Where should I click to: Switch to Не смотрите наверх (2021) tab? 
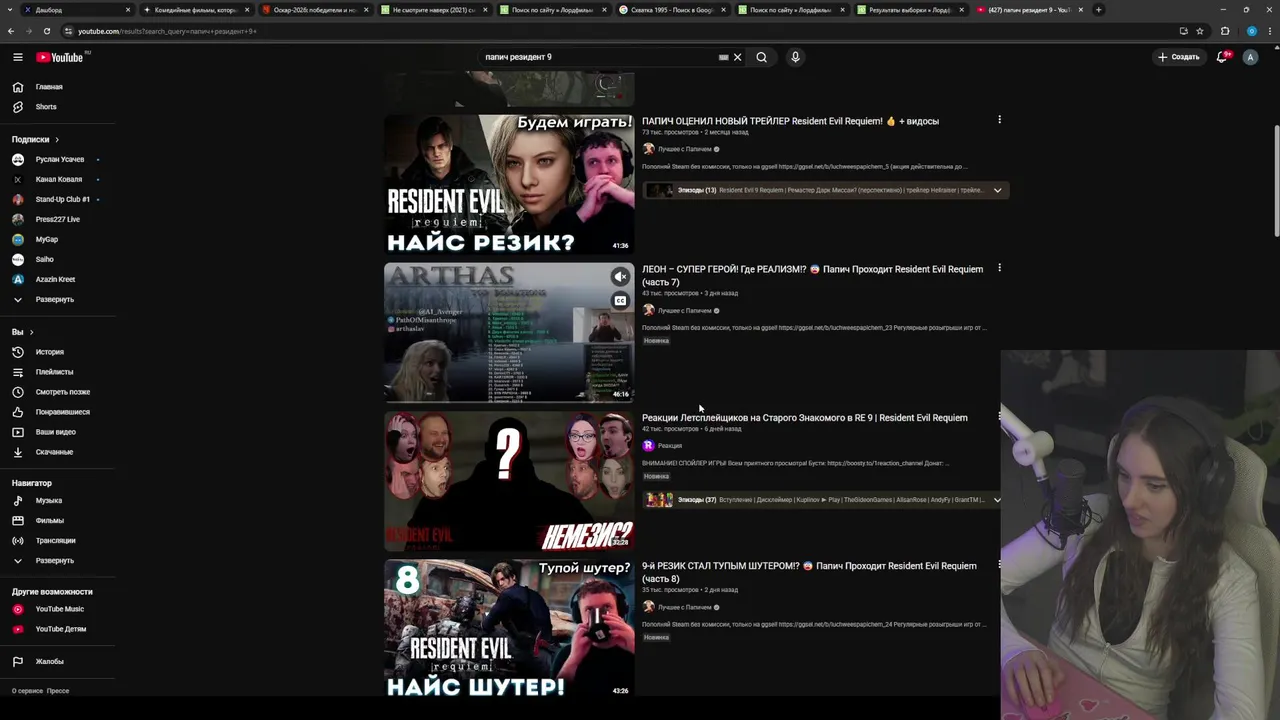pos(432,10)
